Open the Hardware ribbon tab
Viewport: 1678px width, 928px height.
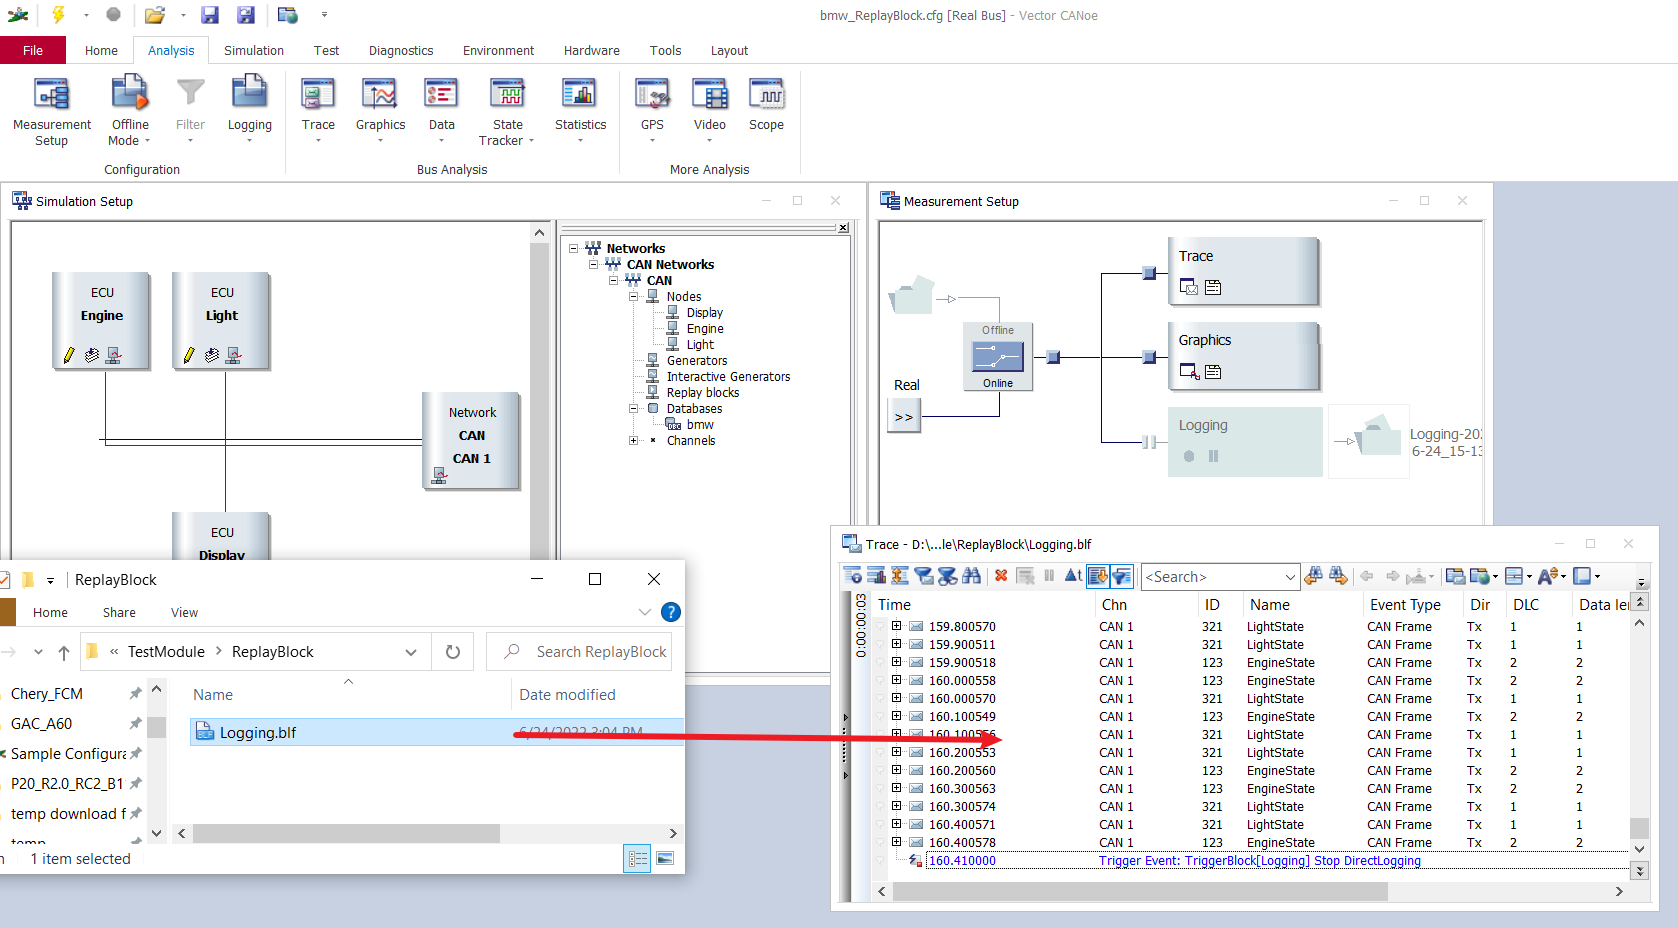(x=592, y=50)
